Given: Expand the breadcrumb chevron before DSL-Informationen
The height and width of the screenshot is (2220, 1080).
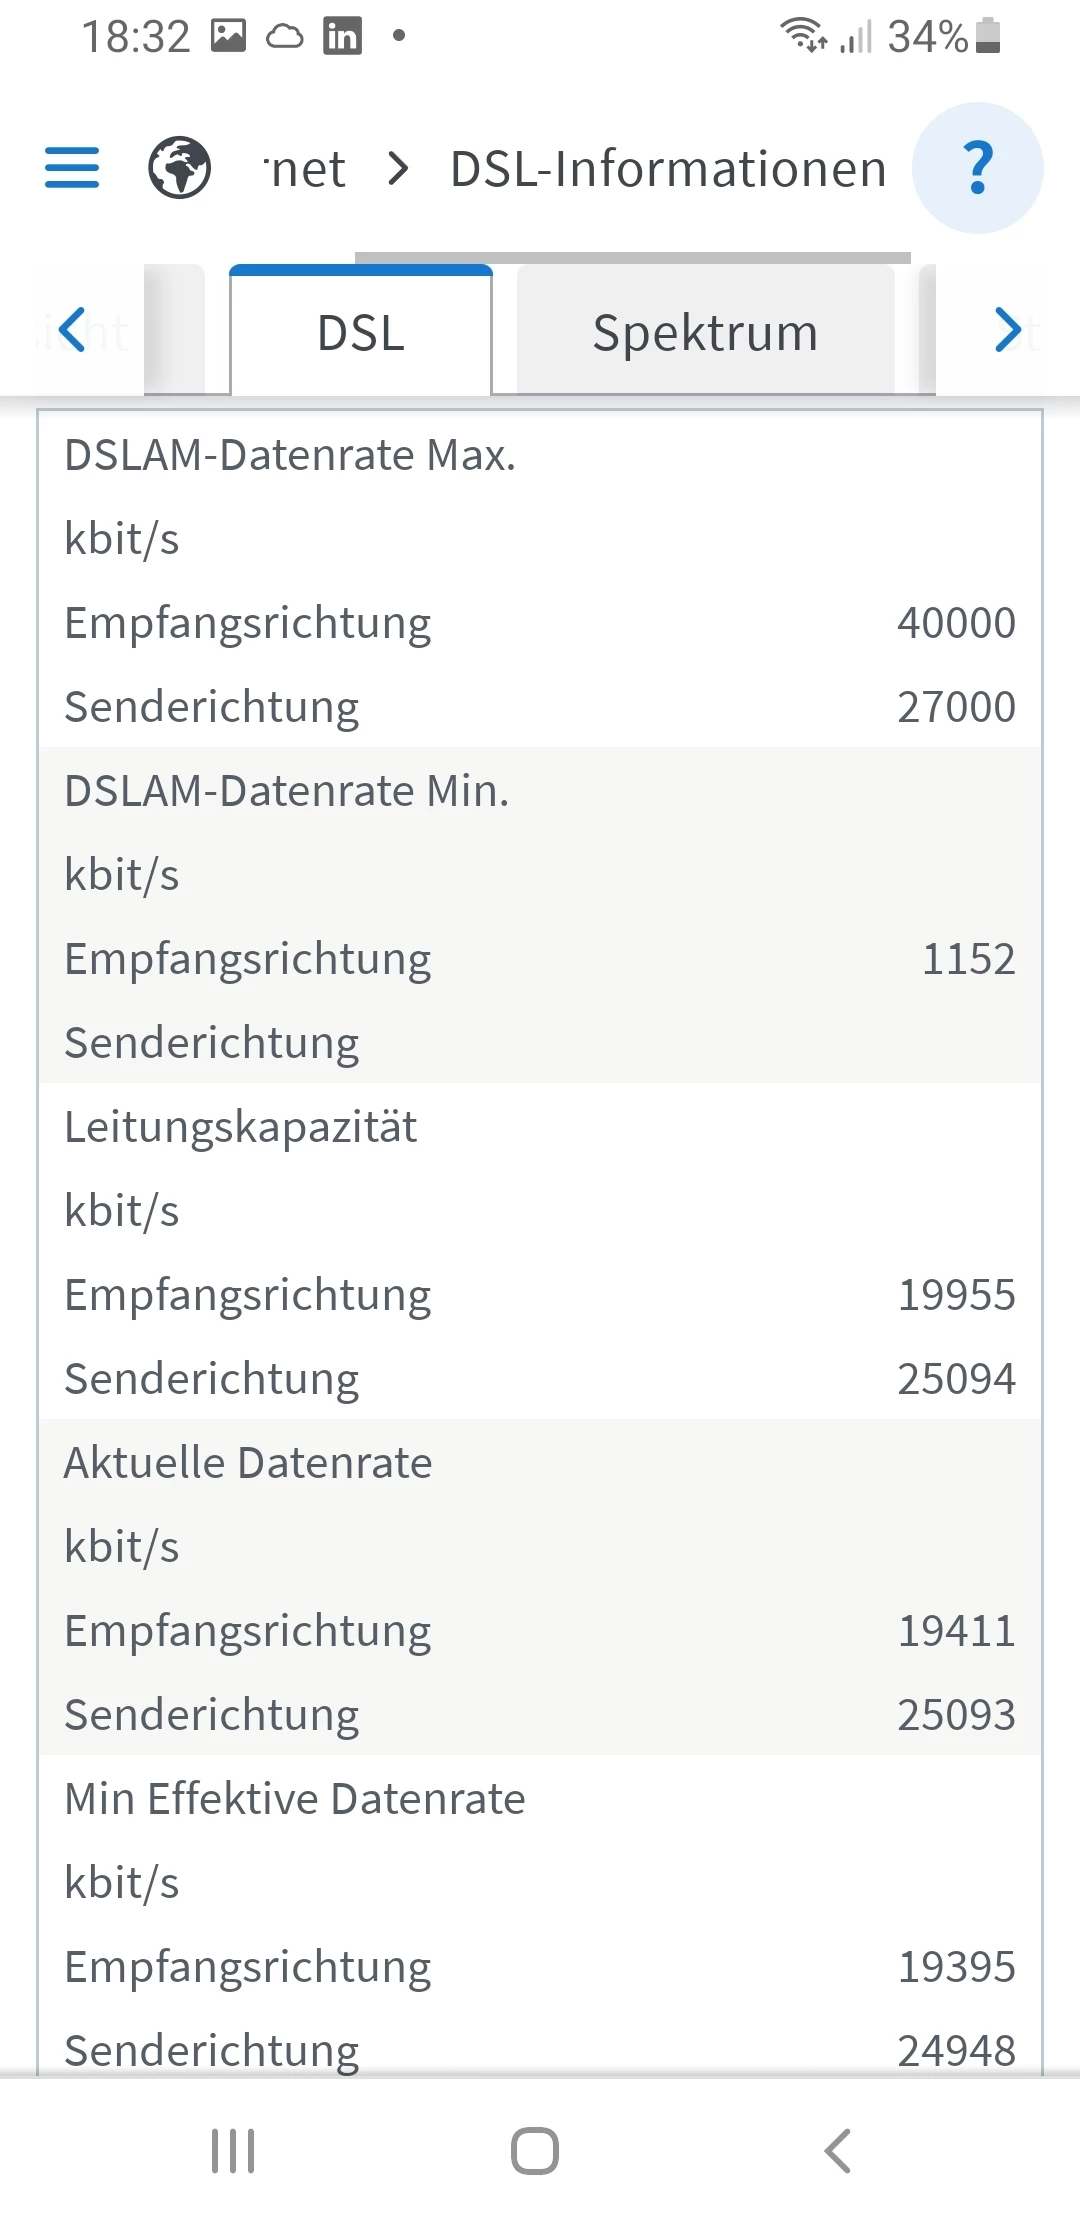Looking at the screenshot, I should pyautogui.click(x=398, y=168).
